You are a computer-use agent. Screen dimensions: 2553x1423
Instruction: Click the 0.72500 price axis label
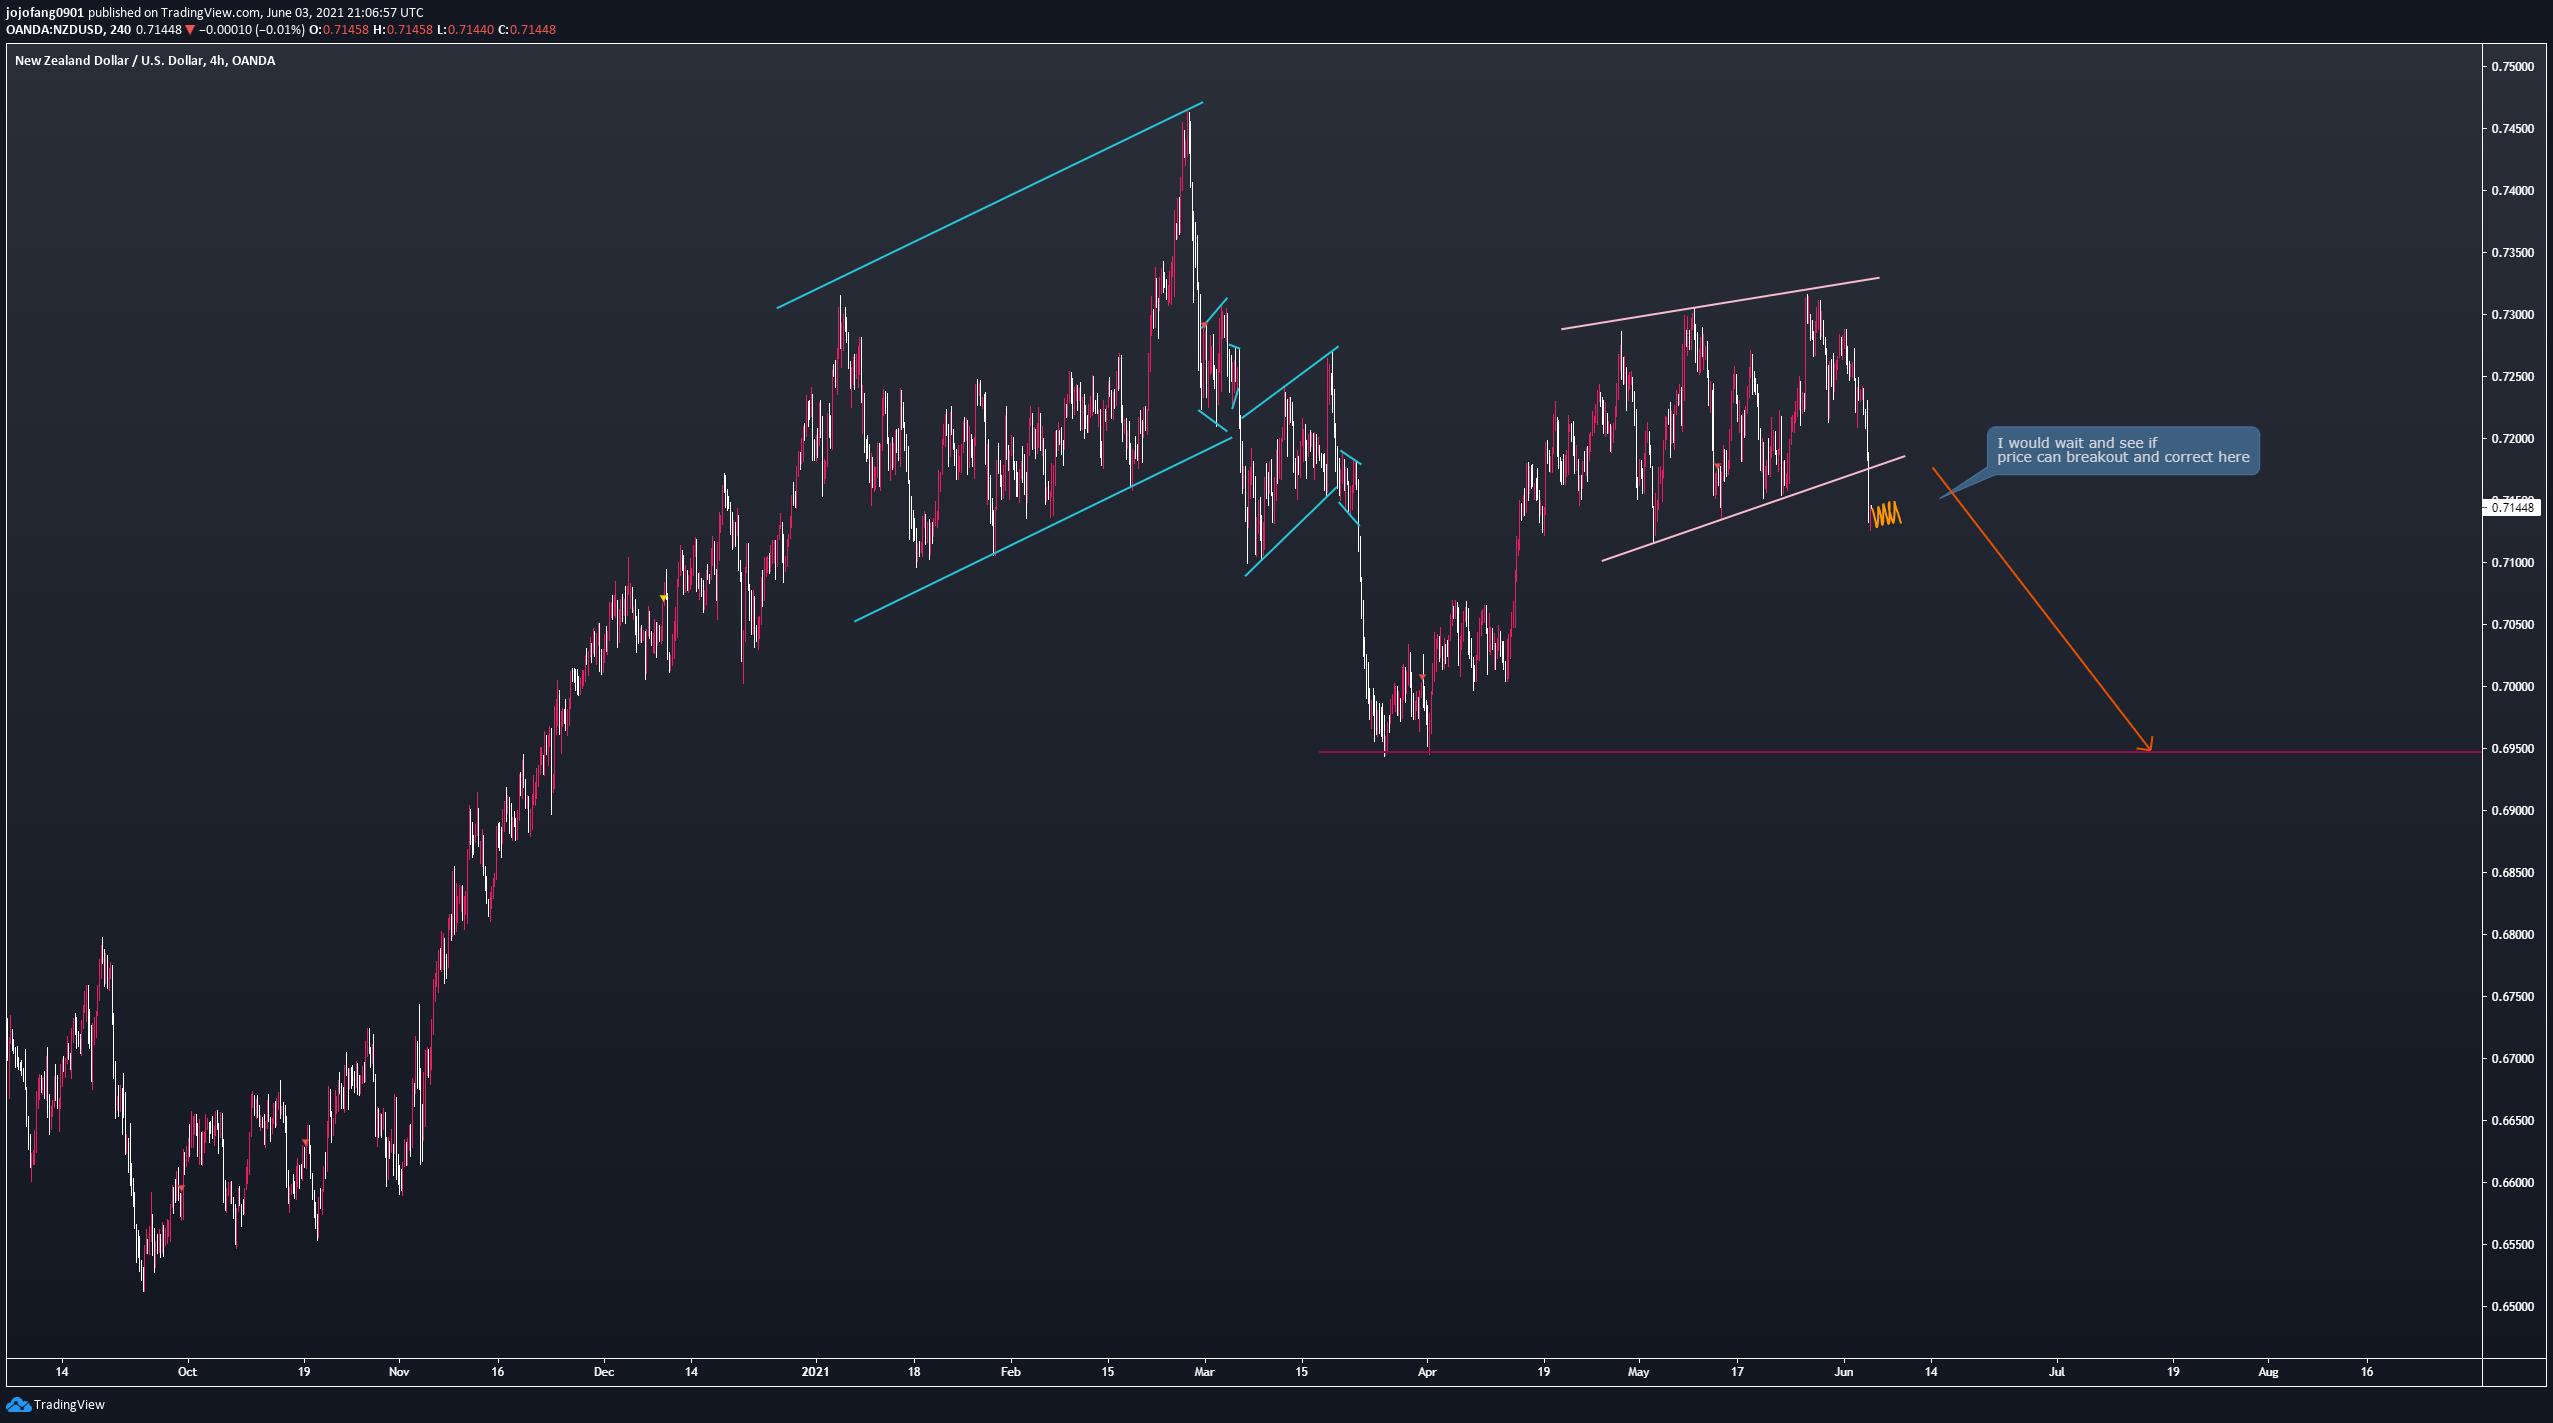pos(2512,377)
